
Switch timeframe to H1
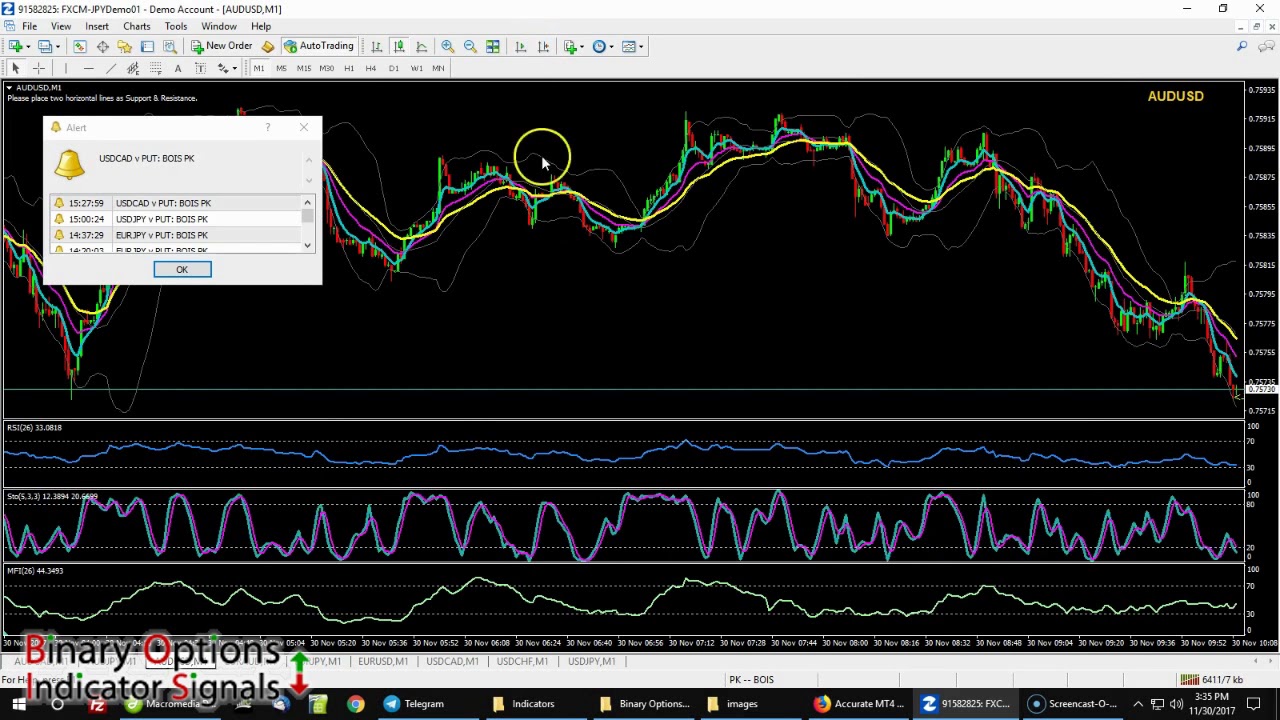[x=349, y=68]
